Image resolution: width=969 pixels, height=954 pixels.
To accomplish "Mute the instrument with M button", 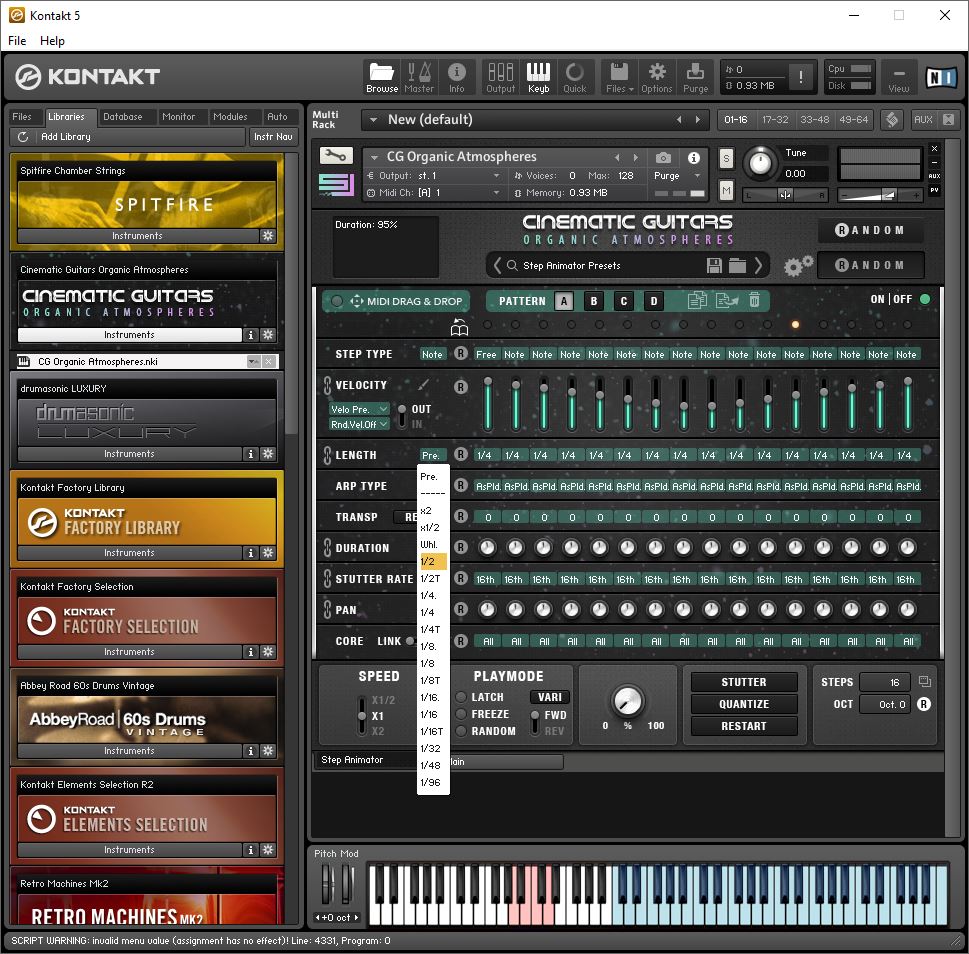I will [726, 191].
